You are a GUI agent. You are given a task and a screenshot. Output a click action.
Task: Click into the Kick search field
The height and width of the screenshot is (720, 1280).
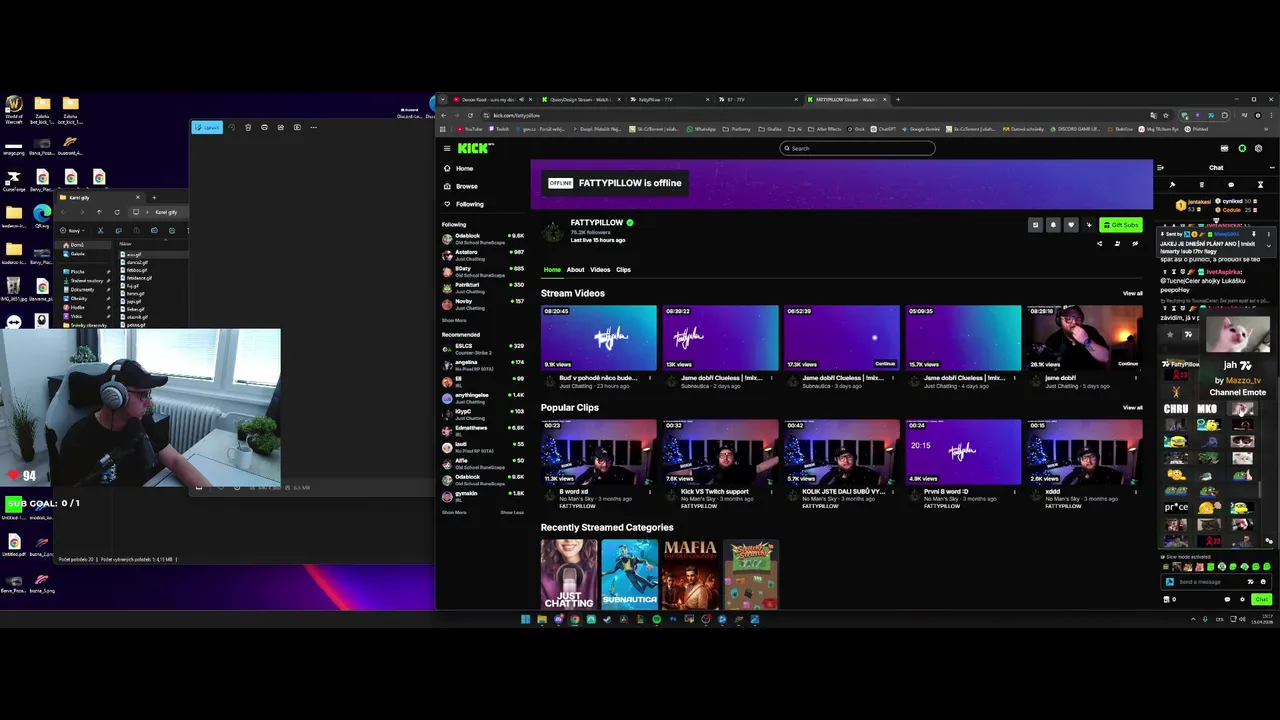857,148
